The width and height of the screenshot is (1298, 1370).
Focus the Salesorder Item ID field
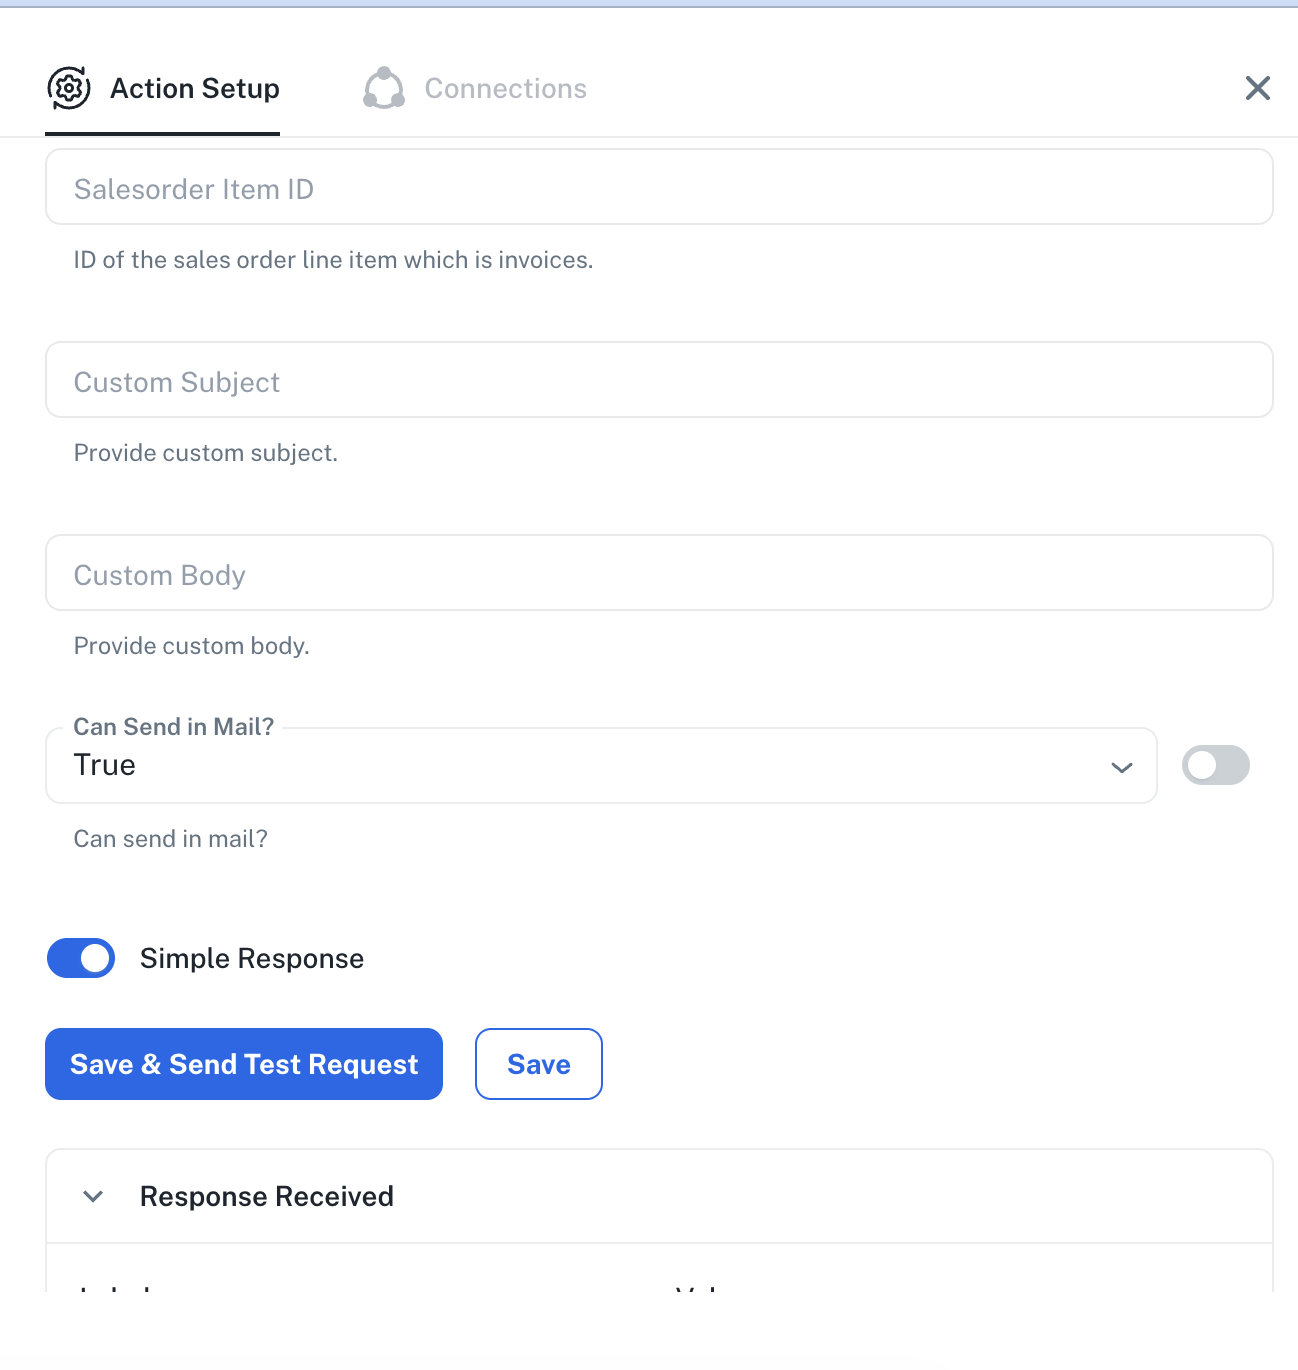pos(658,188)
